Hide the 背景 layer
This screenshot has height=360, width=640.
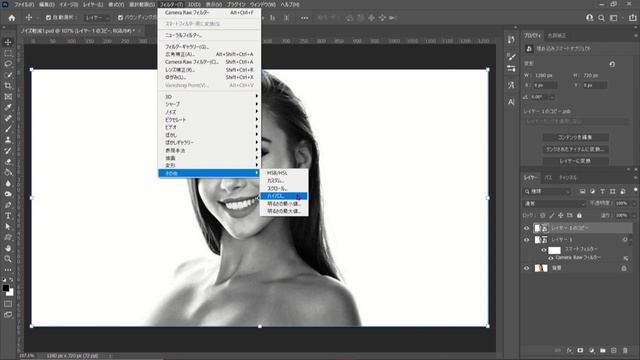point(527,268)
